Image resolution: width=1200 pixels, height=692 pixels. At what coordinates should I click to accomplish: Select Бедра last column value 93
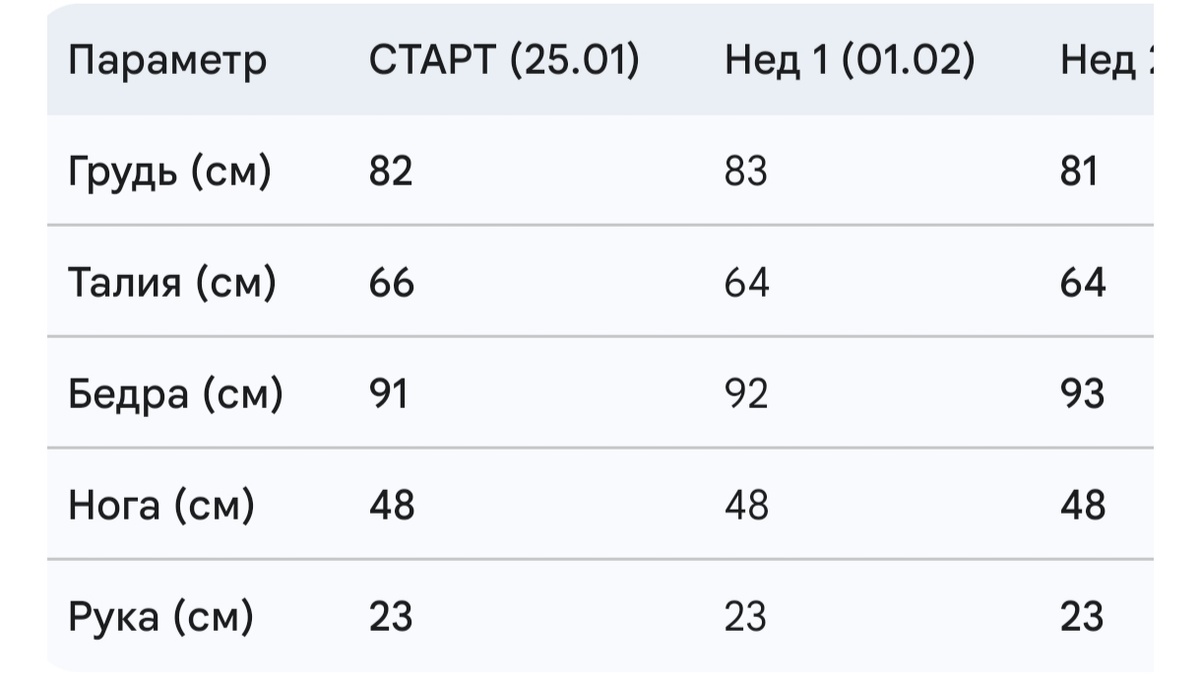click(1083, 394)
